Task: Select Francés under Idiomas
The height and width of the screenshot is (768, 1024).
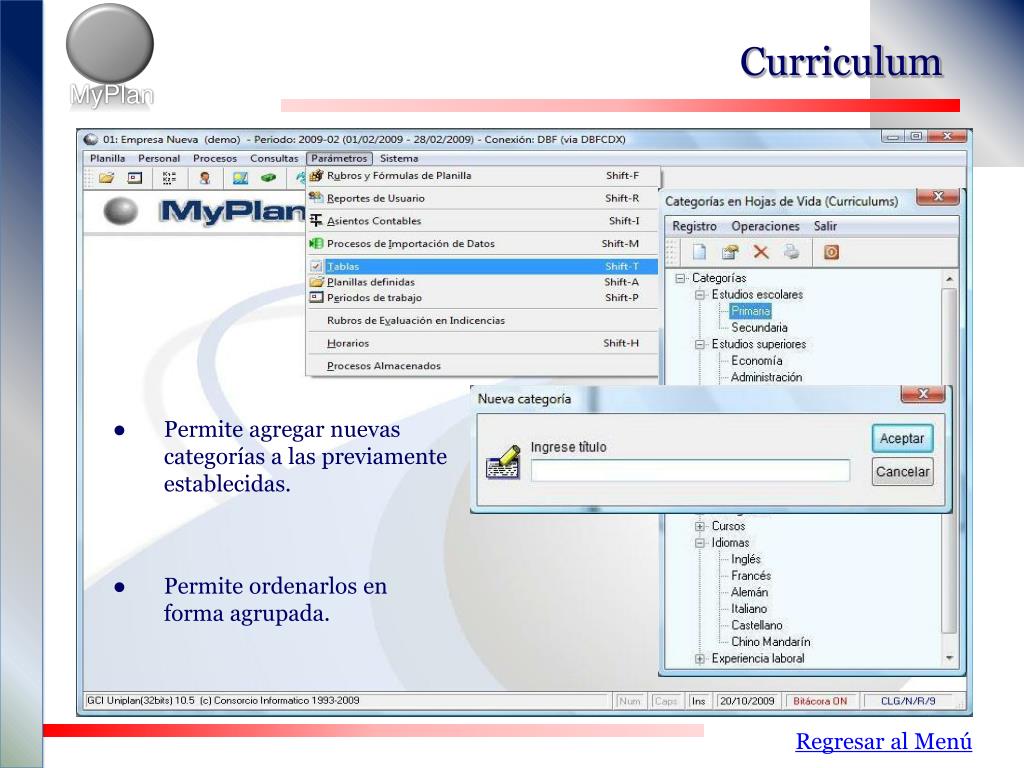Action: click(x=750, y=576)
